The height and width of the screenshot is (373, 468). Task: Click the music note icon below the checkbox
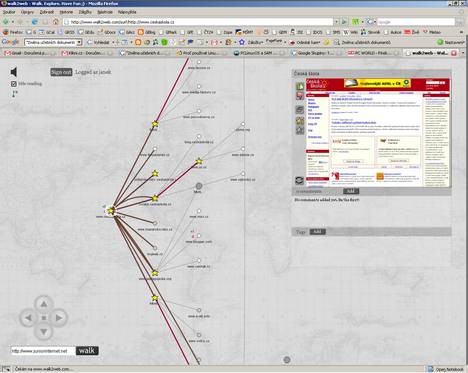(14, 94)
